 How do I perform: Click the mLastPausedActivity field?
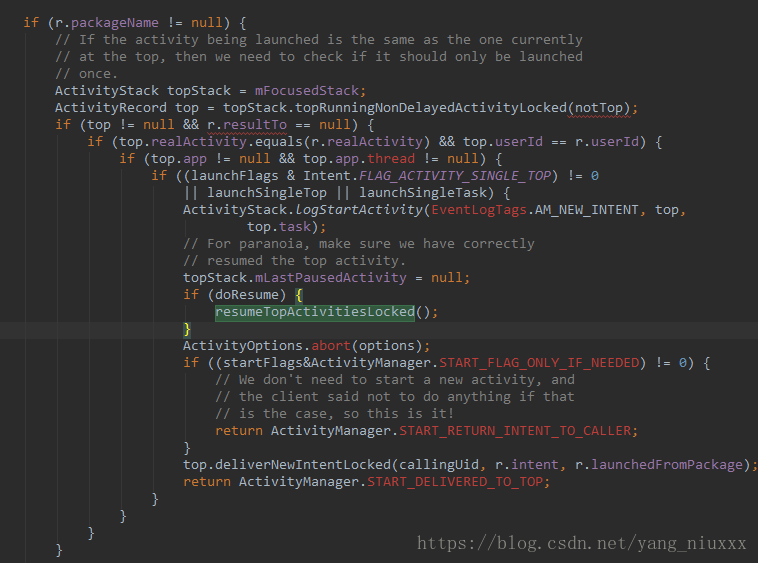click(x=331, y=278)
